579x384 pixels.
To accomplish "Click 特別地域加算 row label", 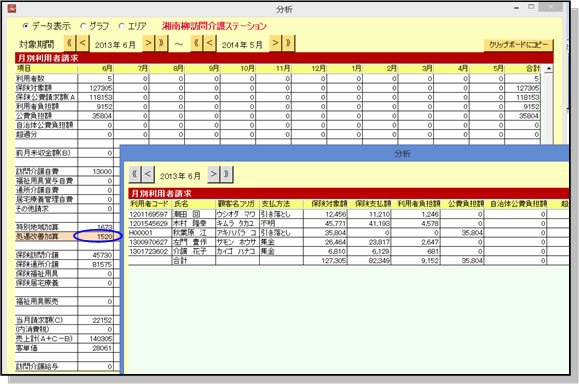I will (46, 227).
